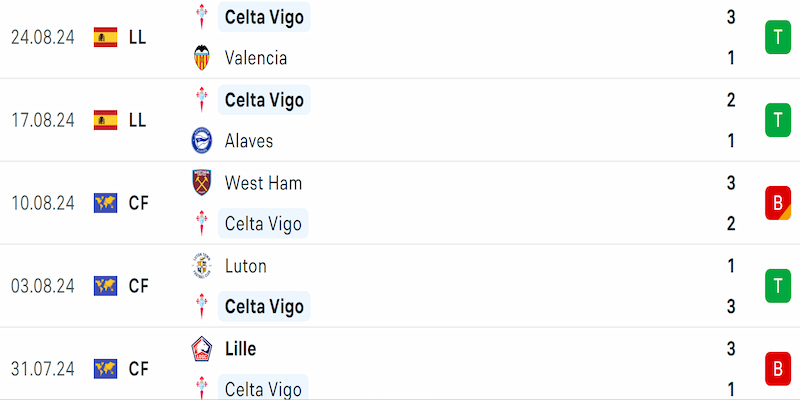Screen dimensions: 800x400
Task: Click green T badge for Luton match
Action: click(x=778, y=286)
